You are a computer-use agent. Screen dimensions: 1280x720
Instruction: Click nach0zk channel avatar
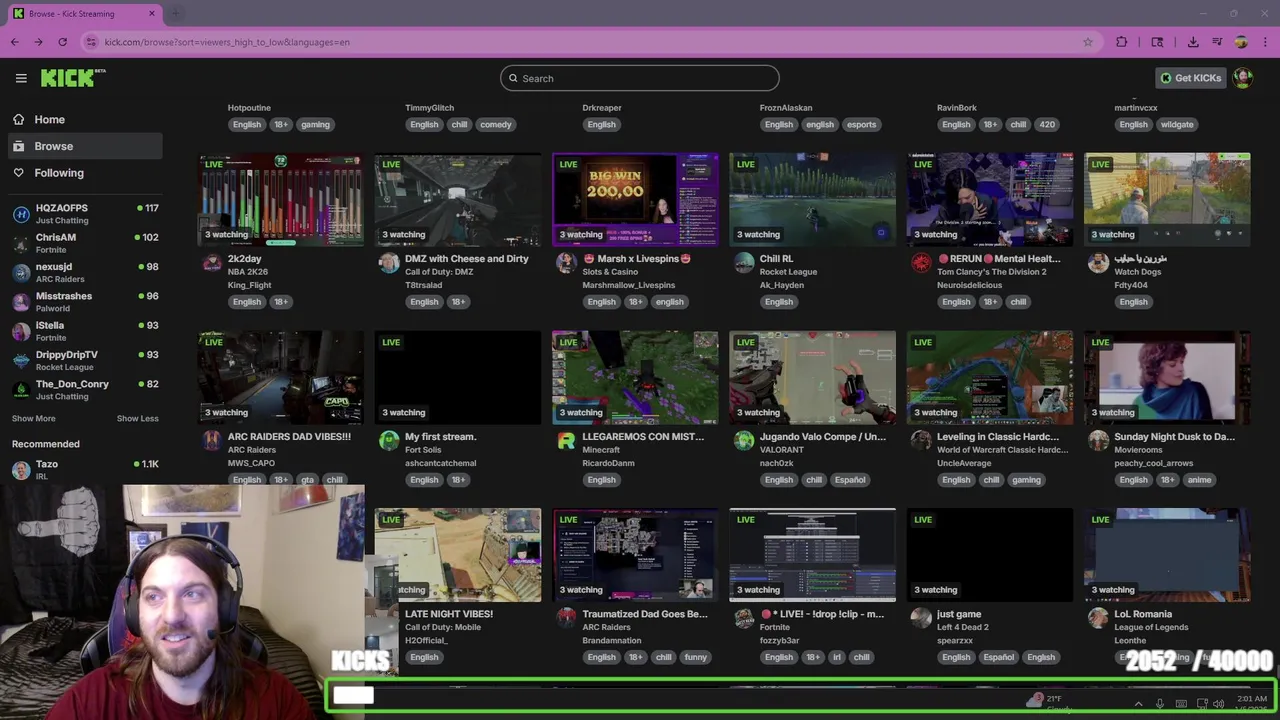click(x=744, y=441)
